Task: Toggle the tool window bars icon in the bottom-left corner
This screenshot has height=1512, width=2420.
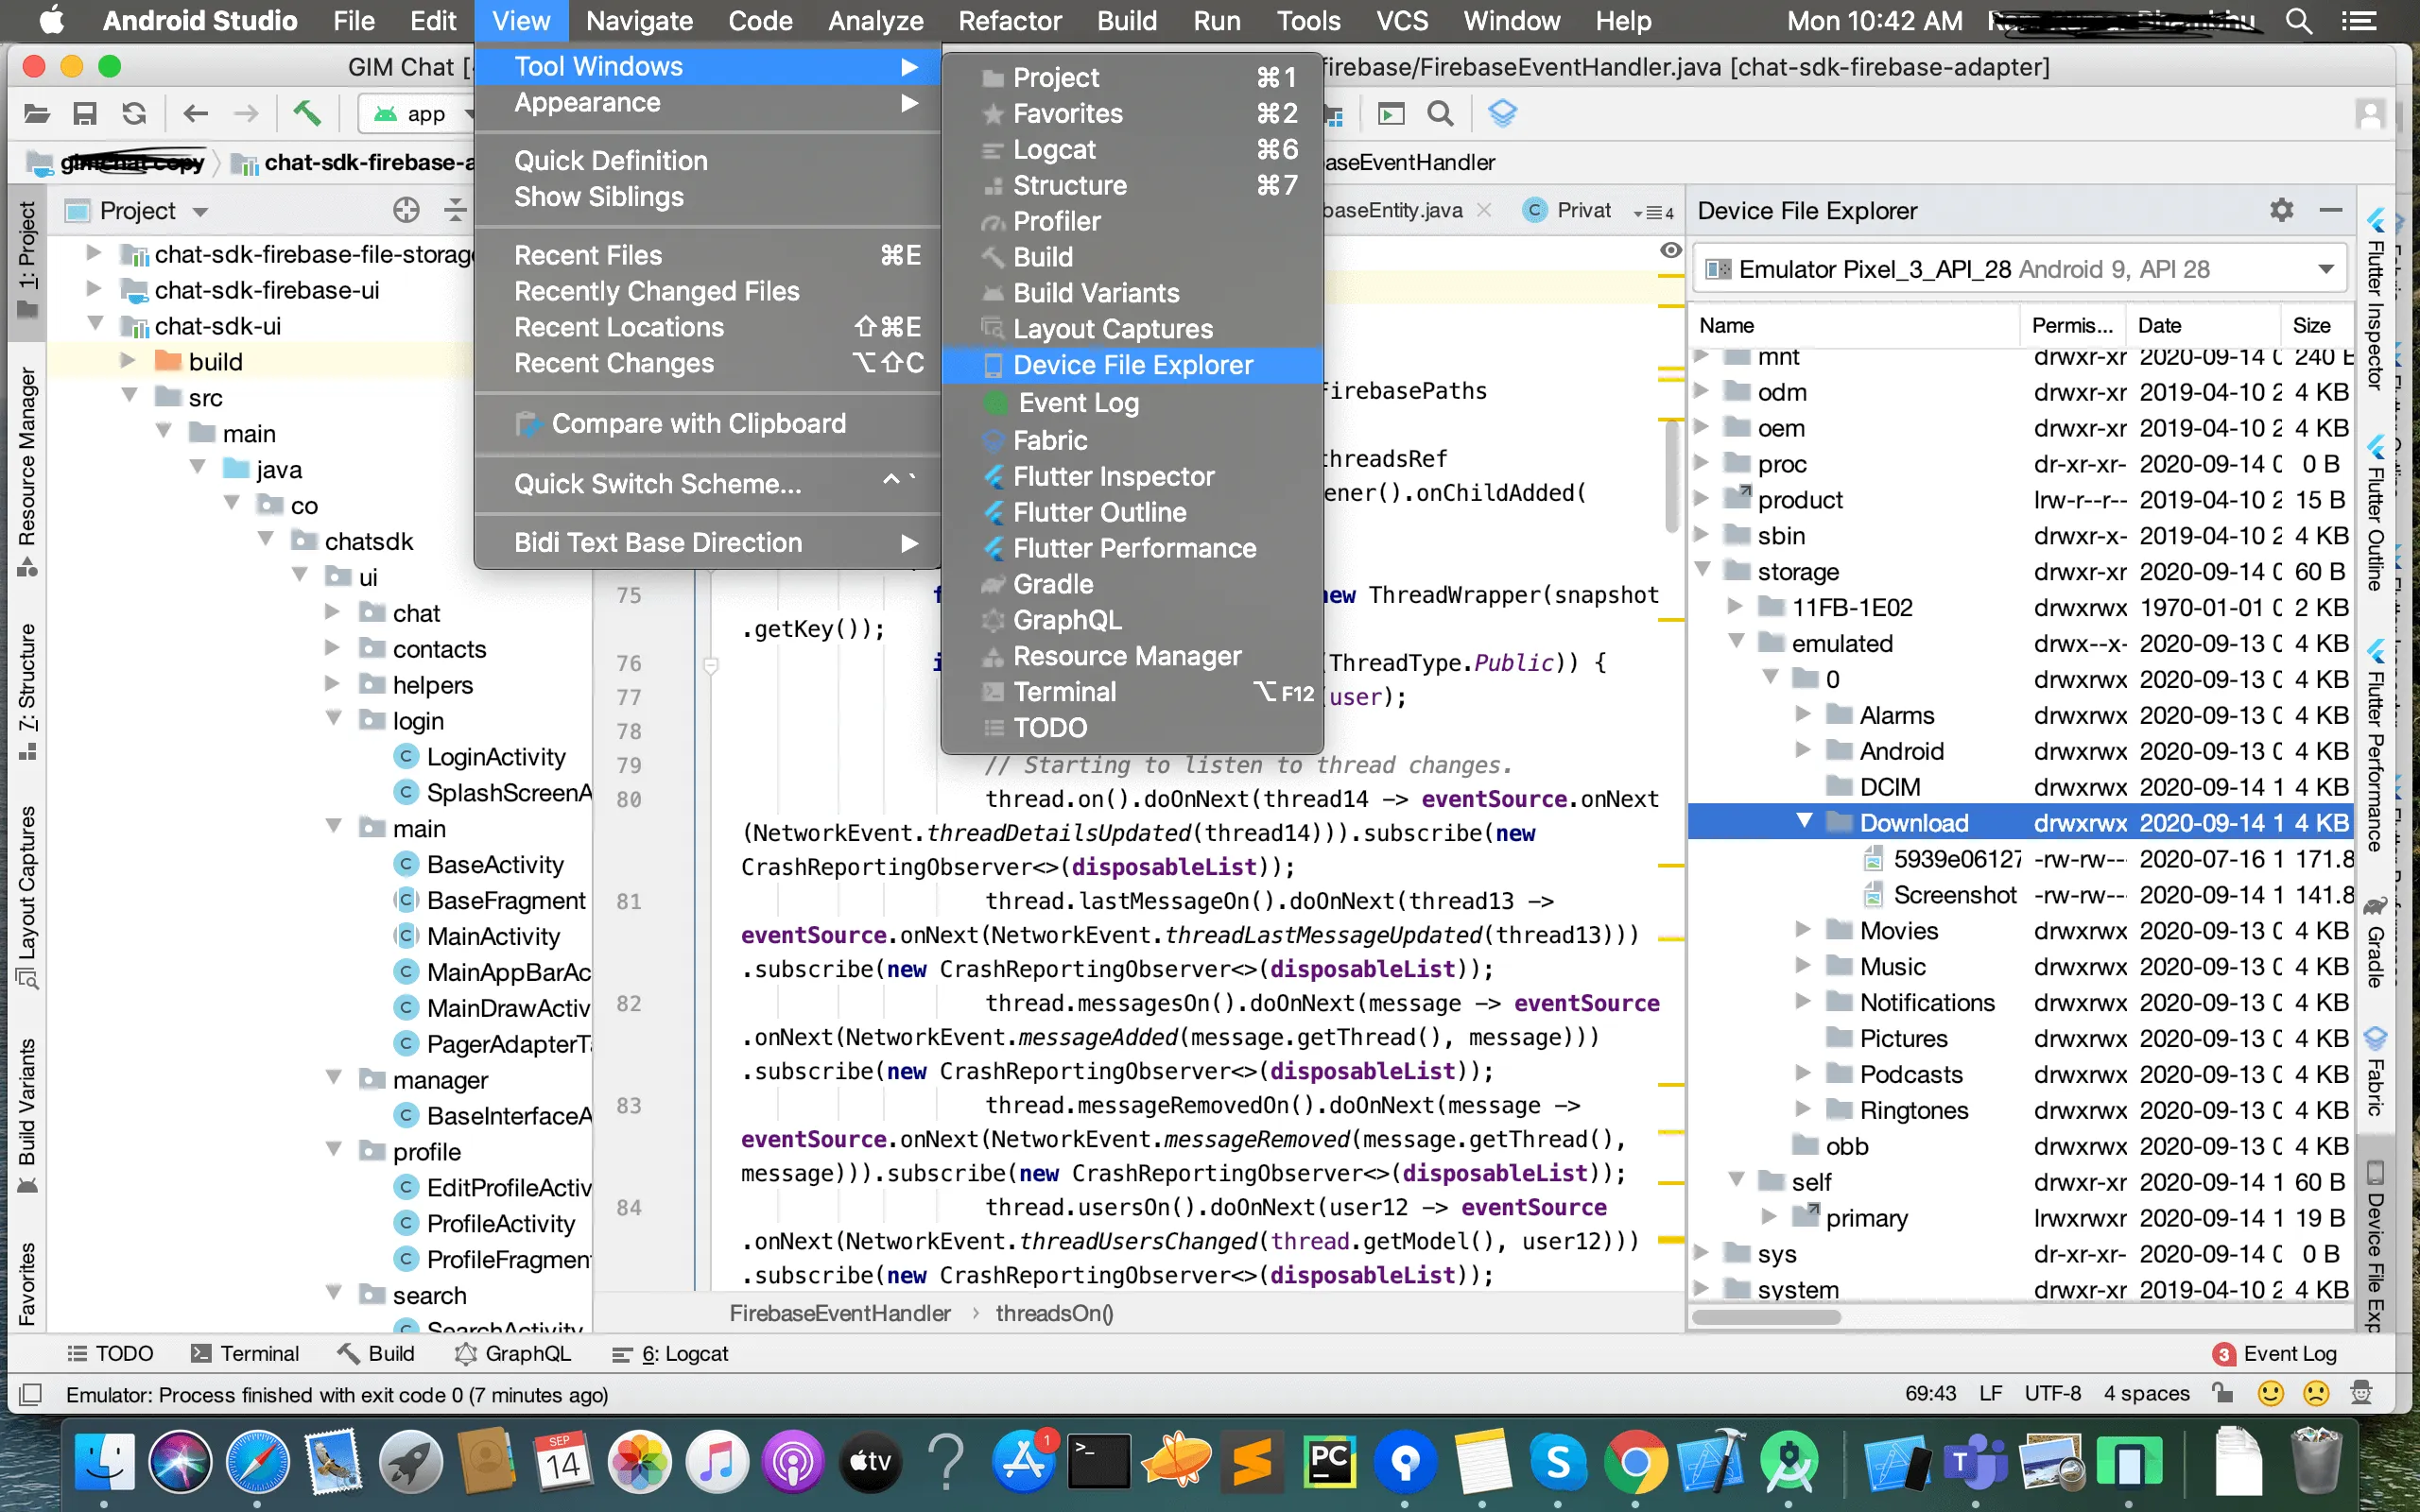Action: (x=31, y=1393)
